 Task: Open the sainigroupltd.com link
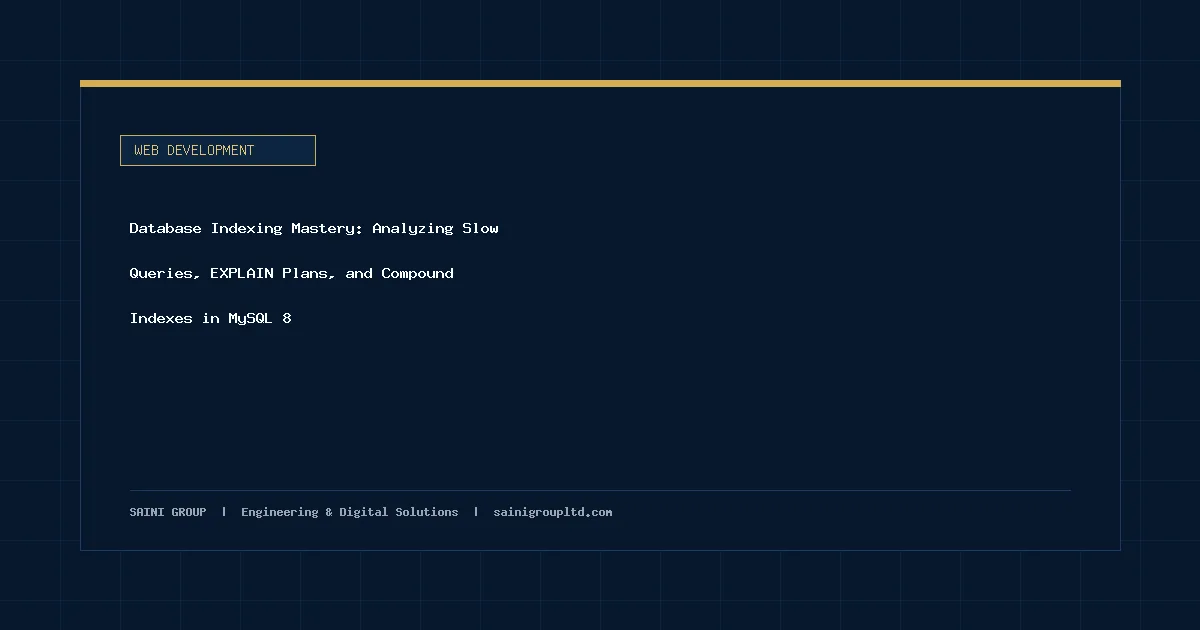553,512
